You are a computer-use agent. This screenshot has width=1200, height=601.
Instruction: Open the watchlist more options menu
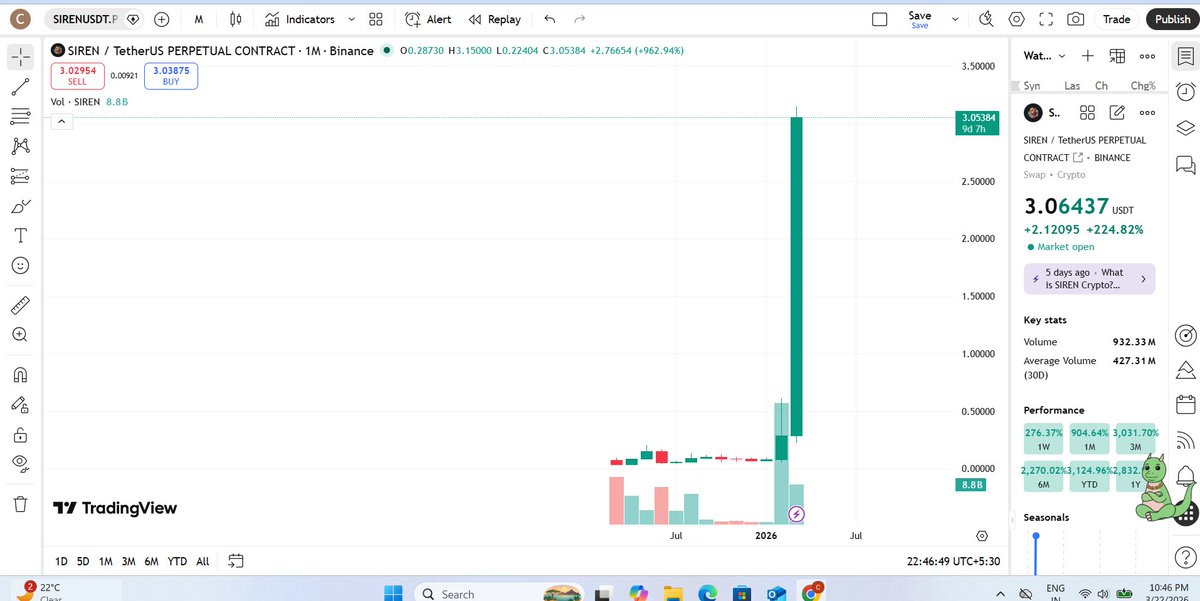1147,56
